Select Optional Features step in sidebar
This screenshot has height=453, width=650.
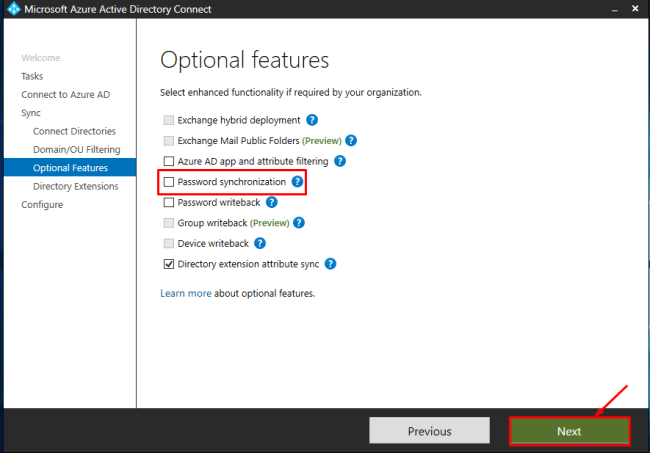(70, 167)
